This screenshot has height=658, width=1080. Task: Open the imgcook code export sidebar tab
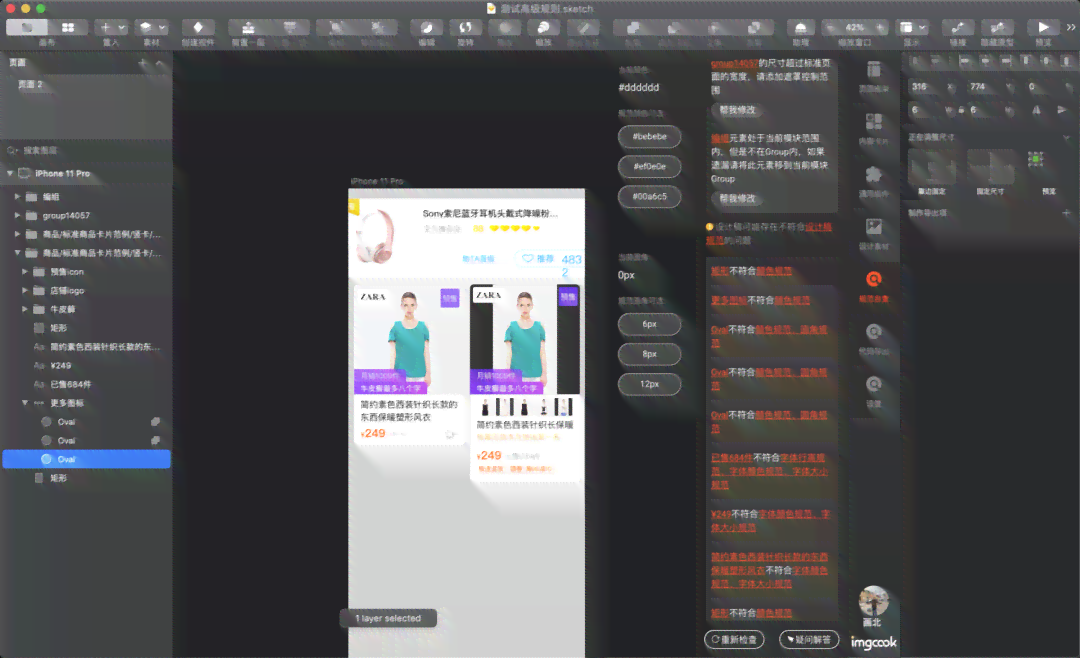874,338
